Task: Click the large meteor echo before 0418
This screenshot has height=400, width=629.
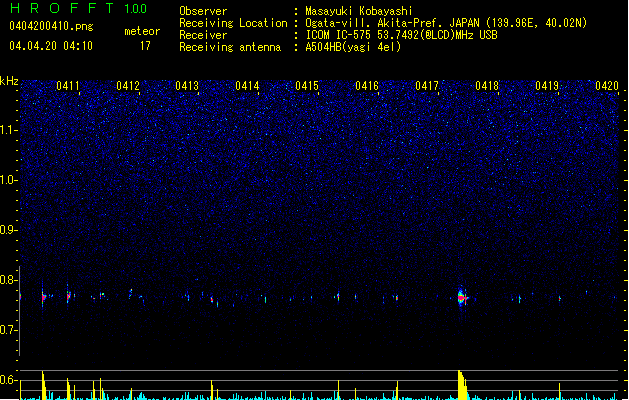Action: [462, 297]
